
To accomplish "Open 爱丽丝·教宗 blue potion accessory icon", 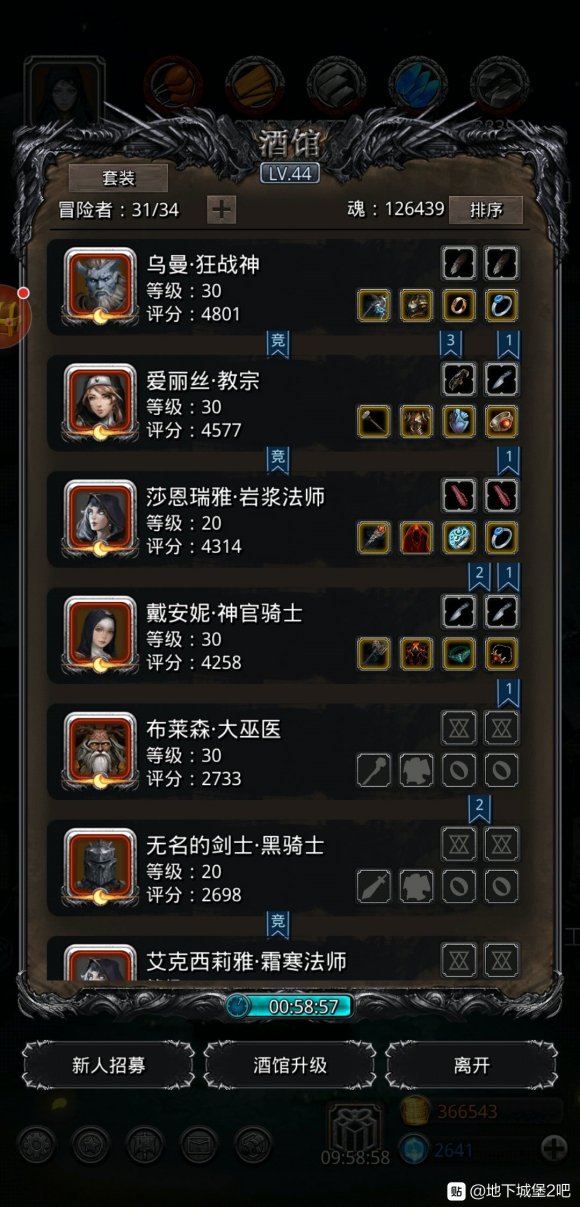I will click(458, 421).
